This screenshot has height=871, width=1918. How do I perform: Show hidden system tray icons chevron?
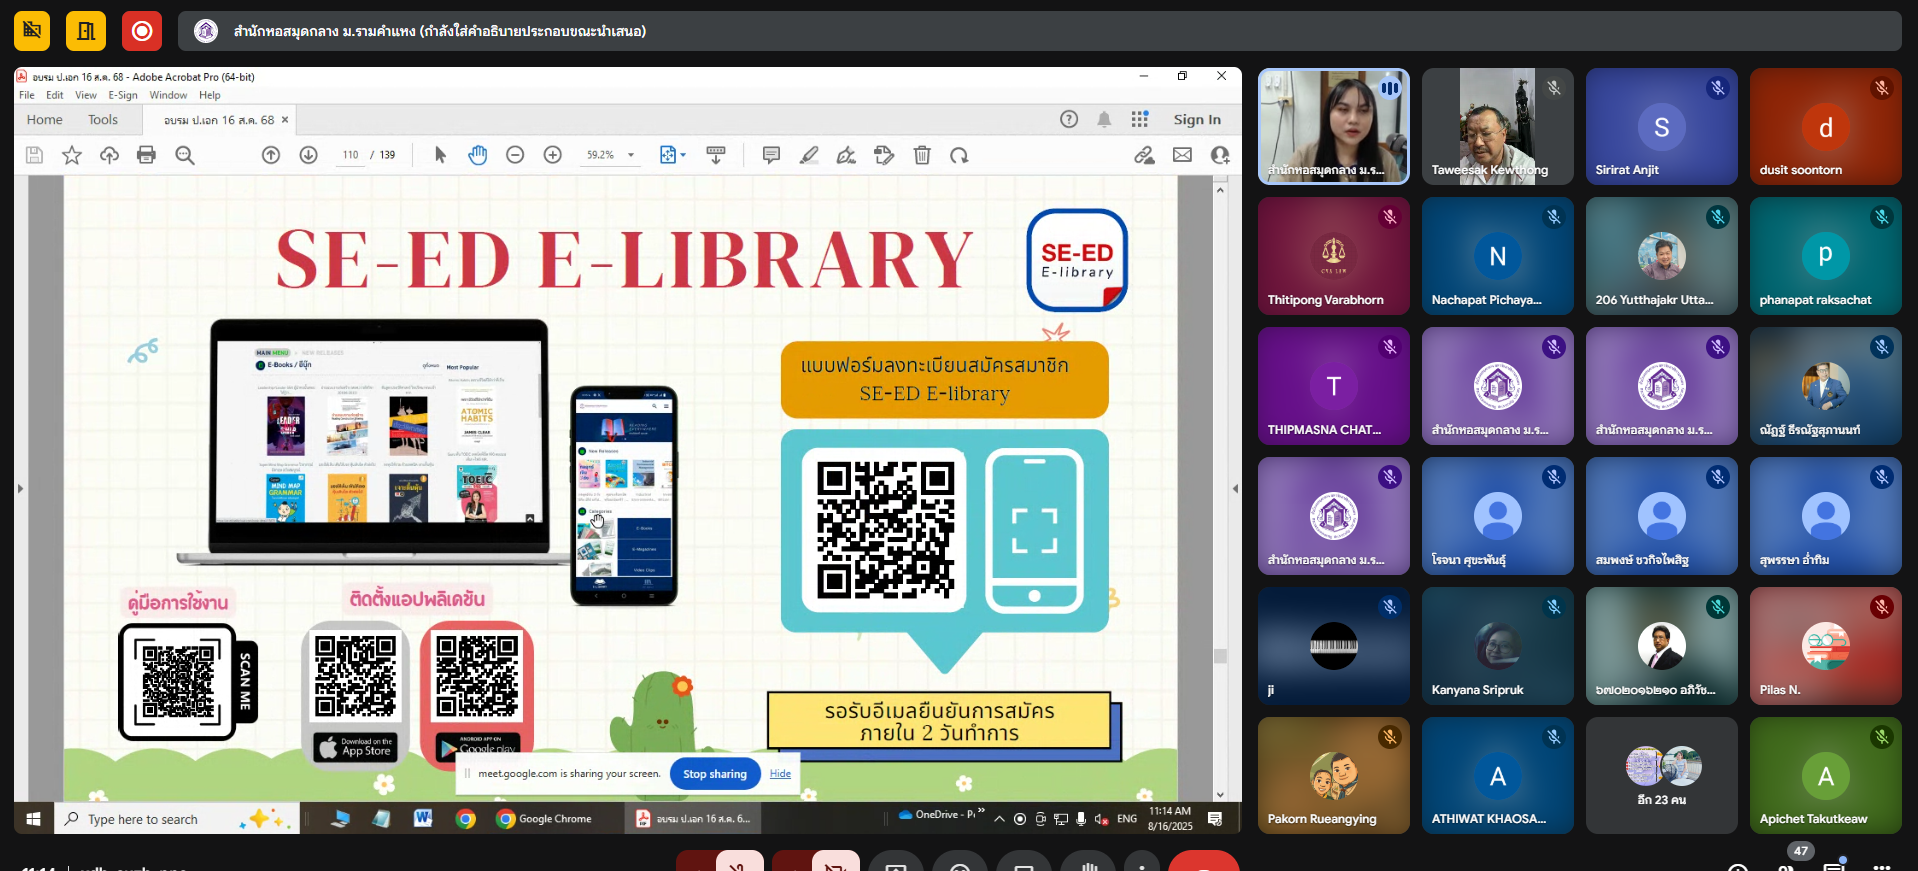(x=999, y=819)
